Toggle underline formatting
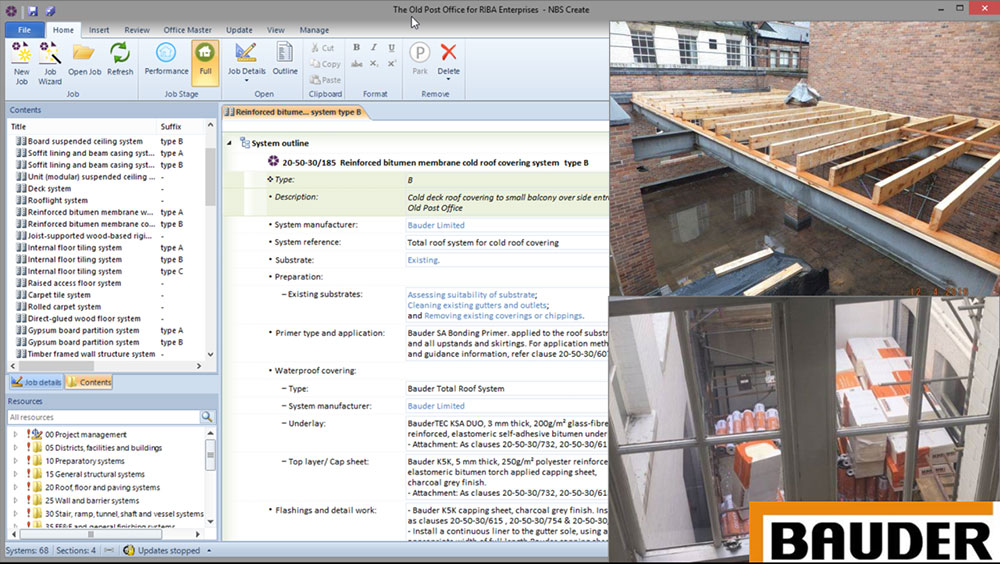The height and width of the screenshot is (564, 1000). (x=392, y=47)
